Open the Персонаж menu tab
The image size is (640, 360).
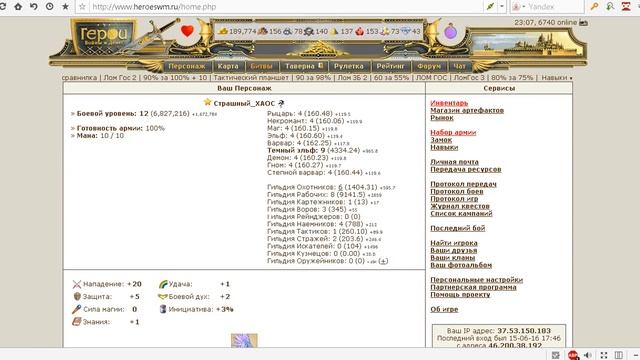(x=187, y=66)
